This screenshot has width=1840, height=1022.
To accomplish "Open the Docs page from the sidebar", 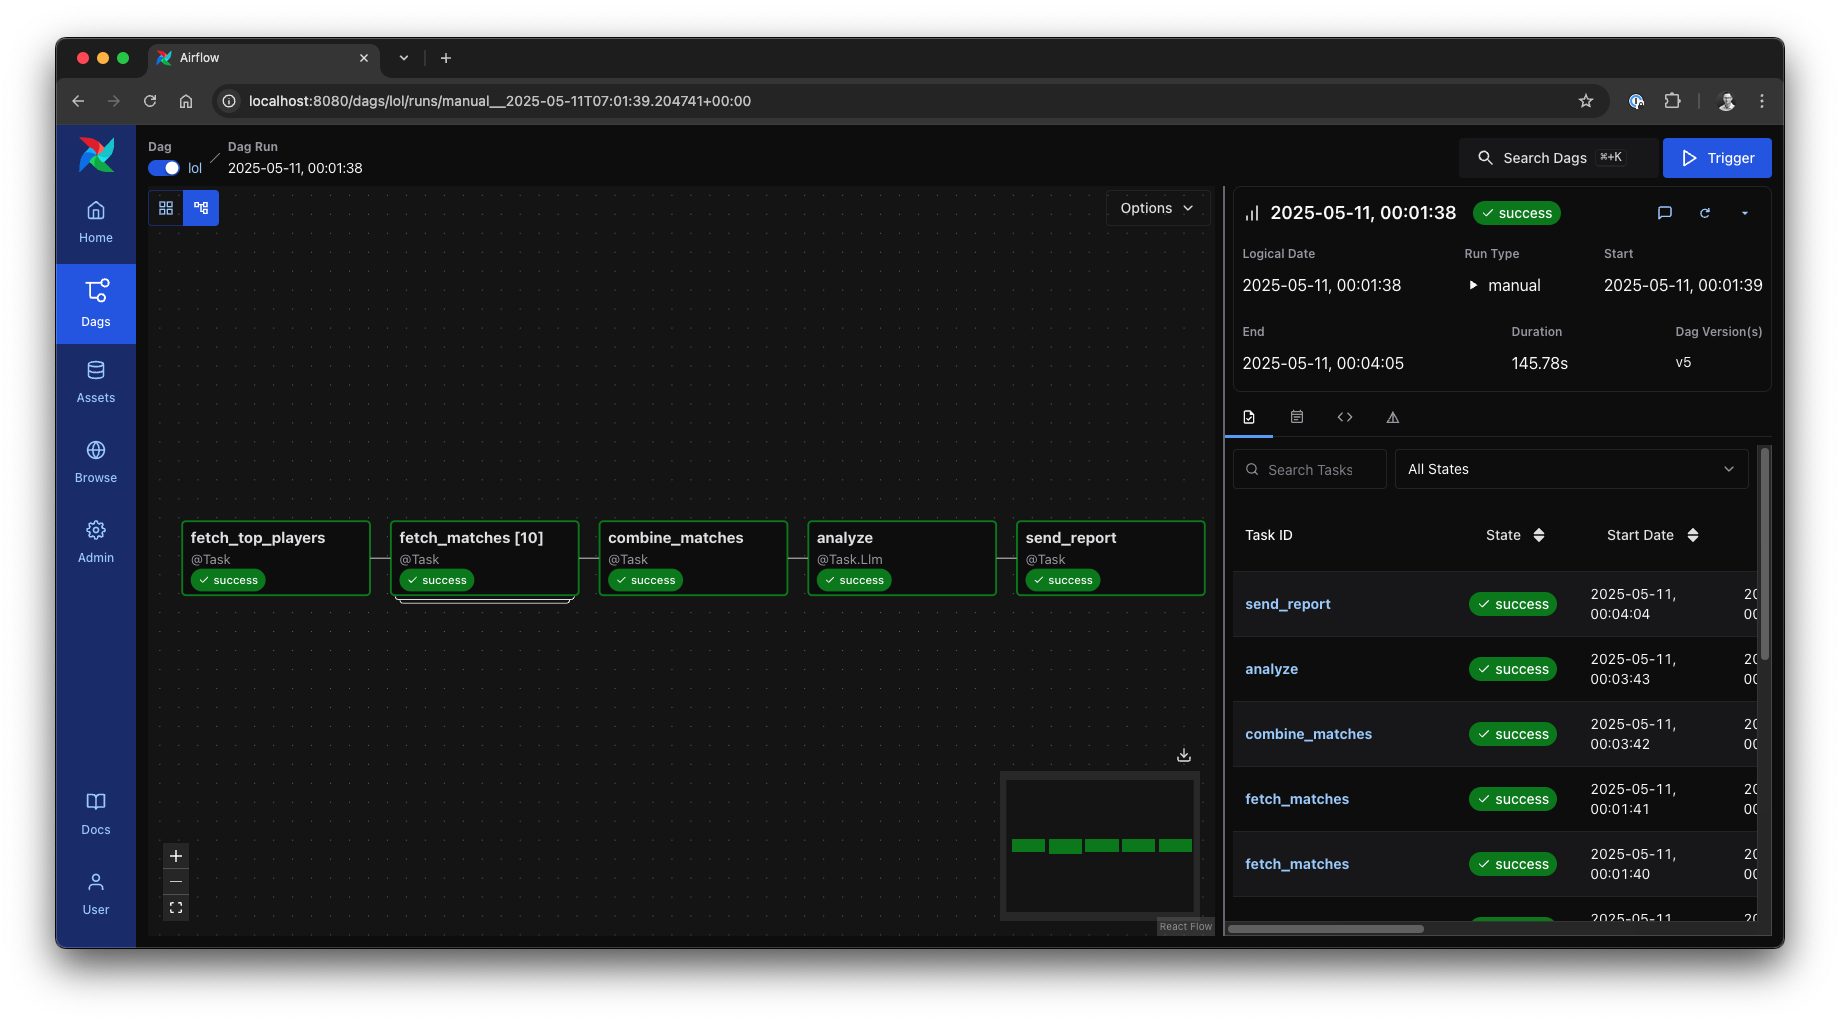I will click(95, 813).
